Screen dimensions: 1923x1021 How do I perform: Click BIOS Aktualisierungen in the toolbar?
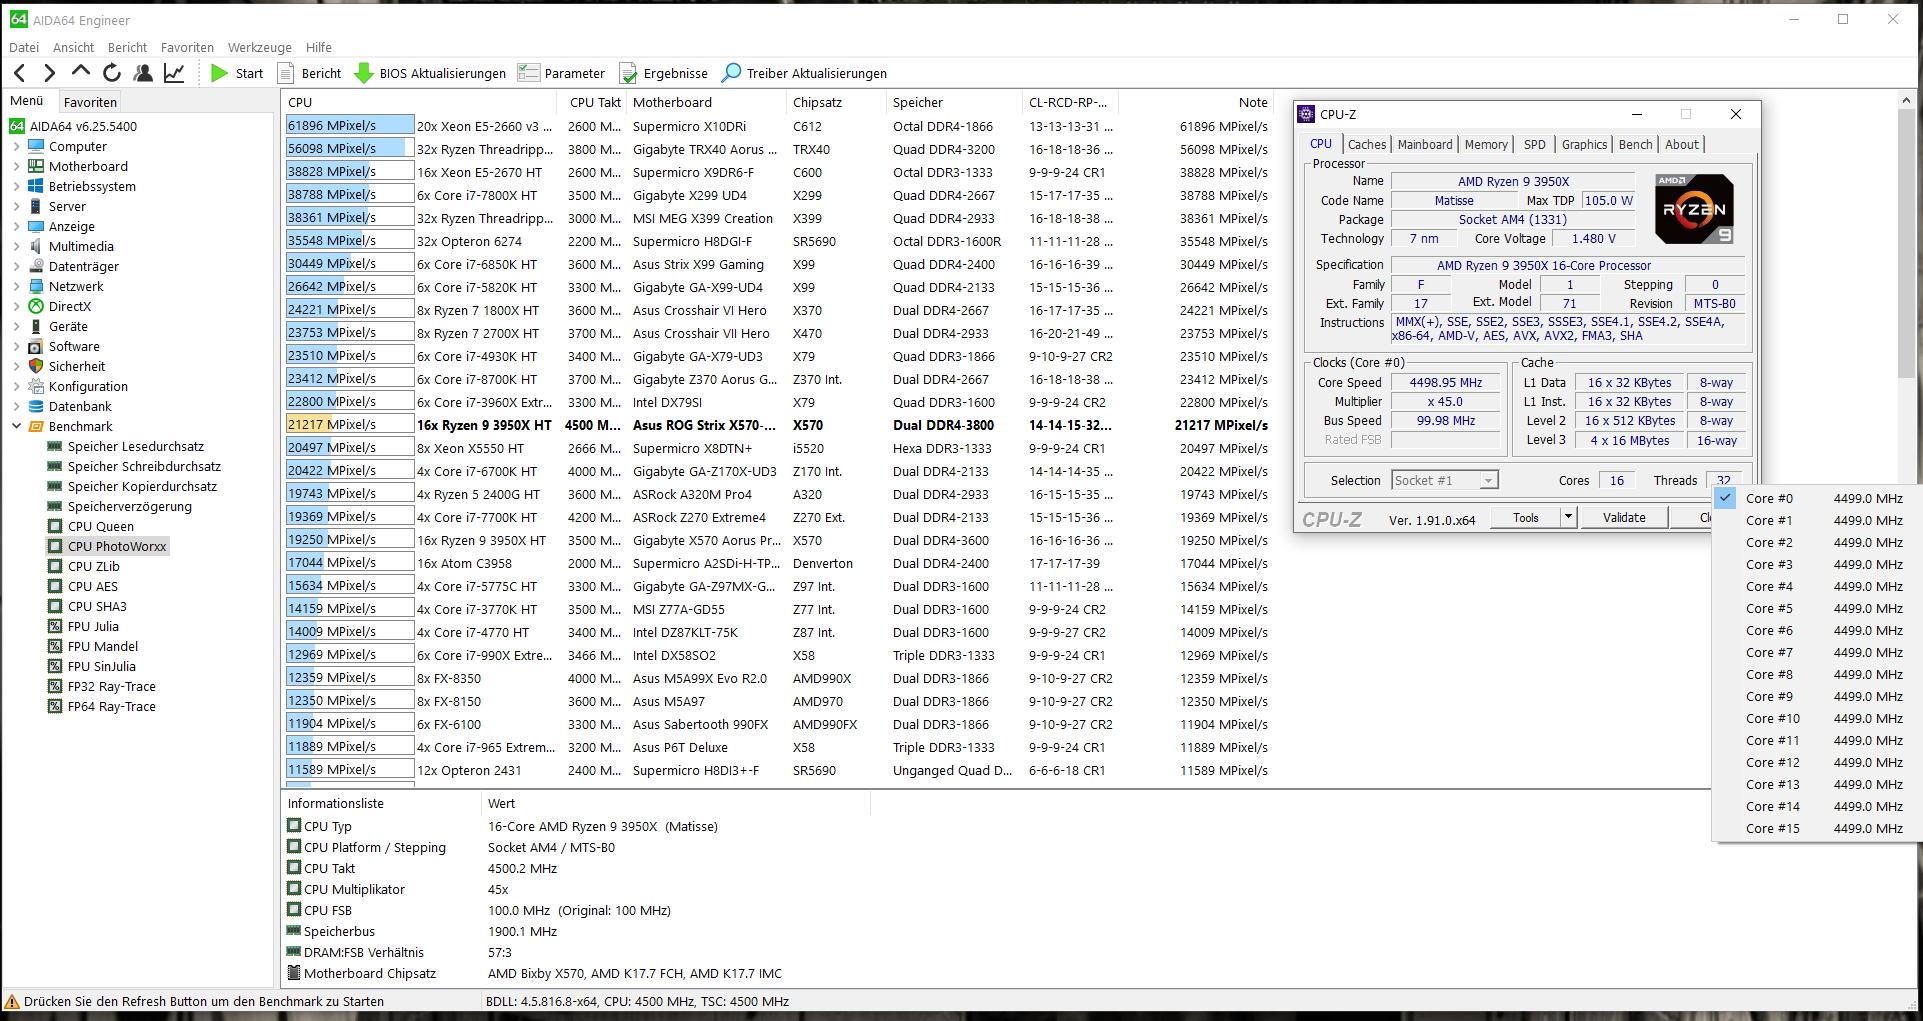(x=431, y=73)
